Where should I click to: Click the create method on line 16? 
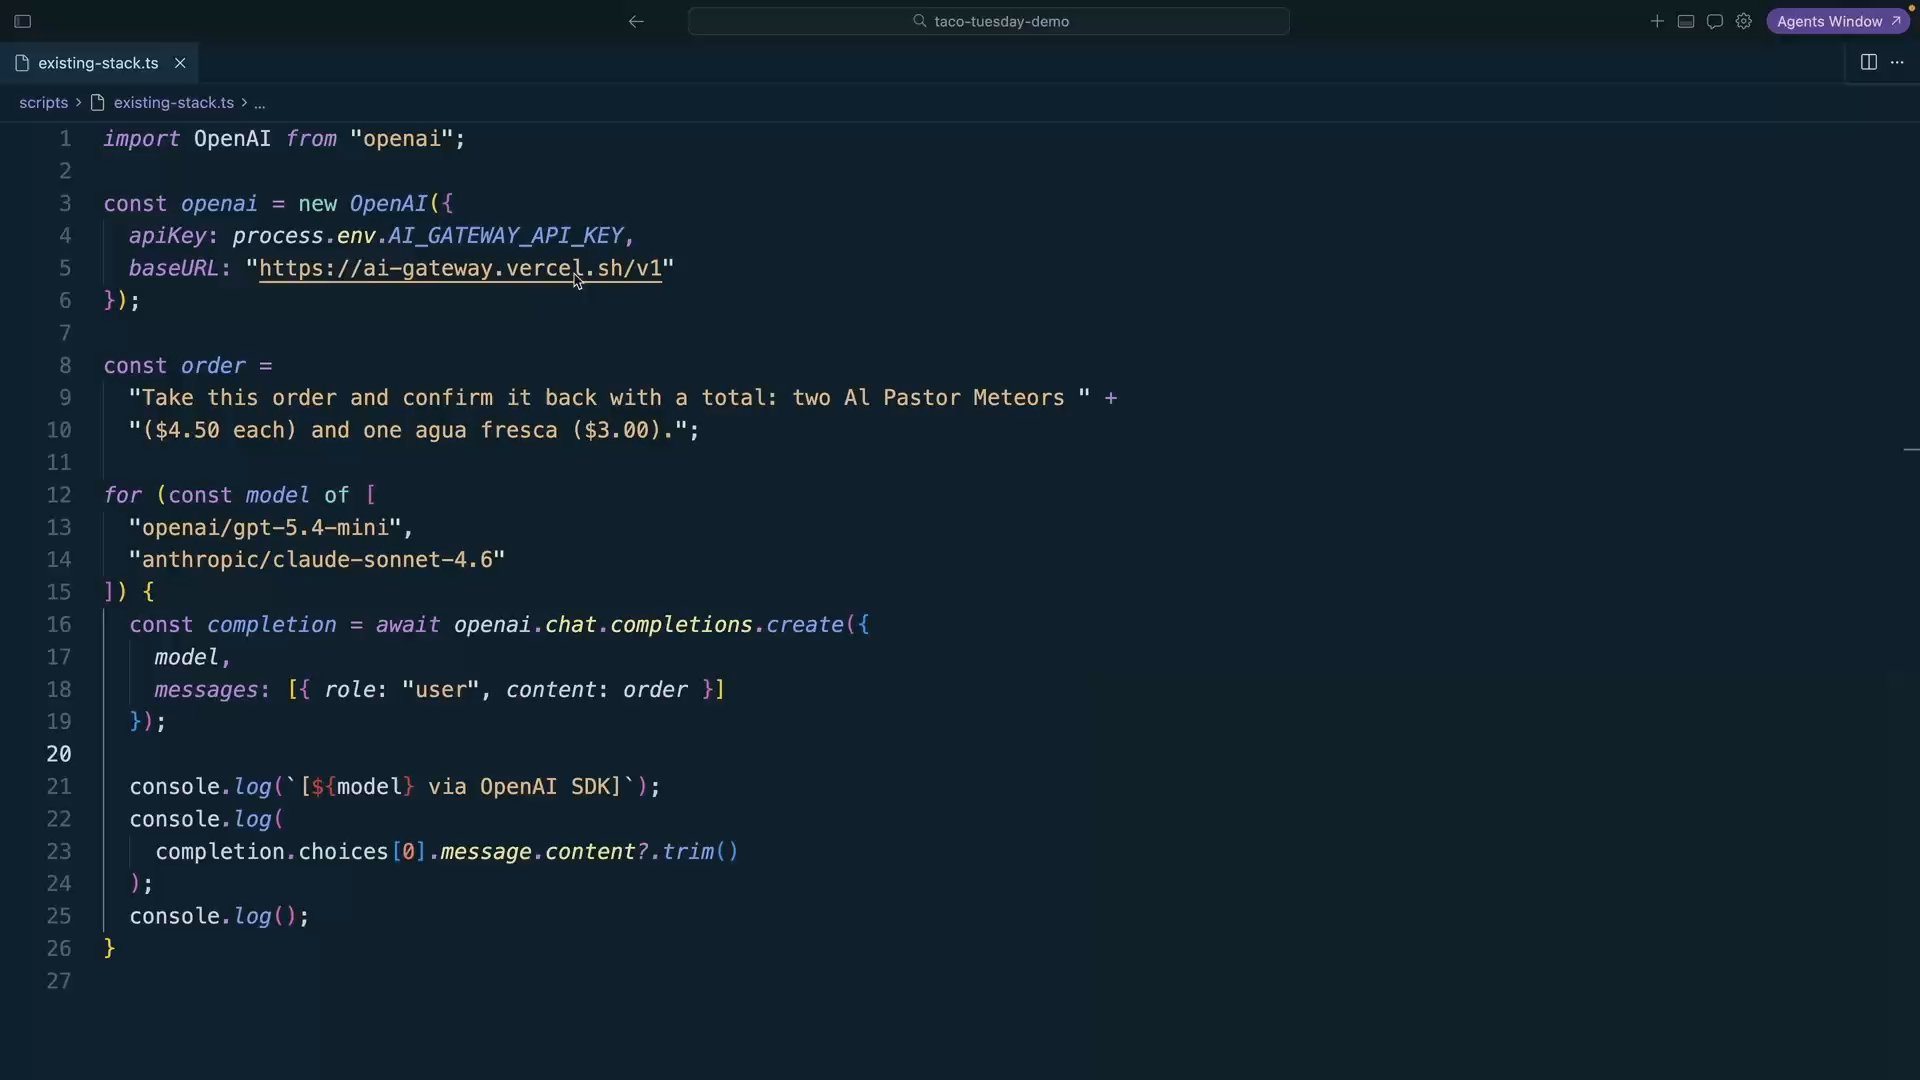805,625
